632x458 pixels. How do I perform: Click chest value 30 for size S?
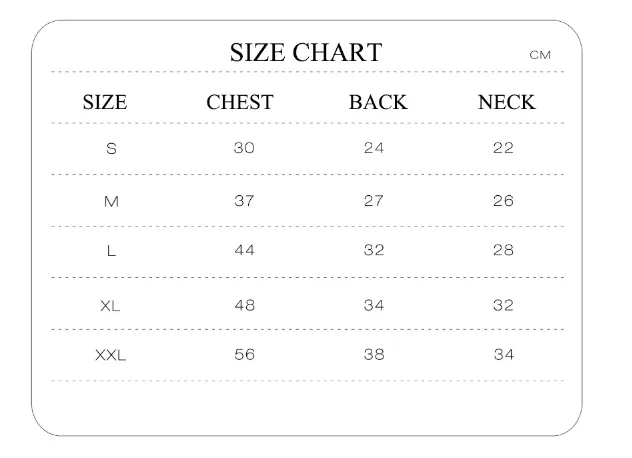pos(244,148)
